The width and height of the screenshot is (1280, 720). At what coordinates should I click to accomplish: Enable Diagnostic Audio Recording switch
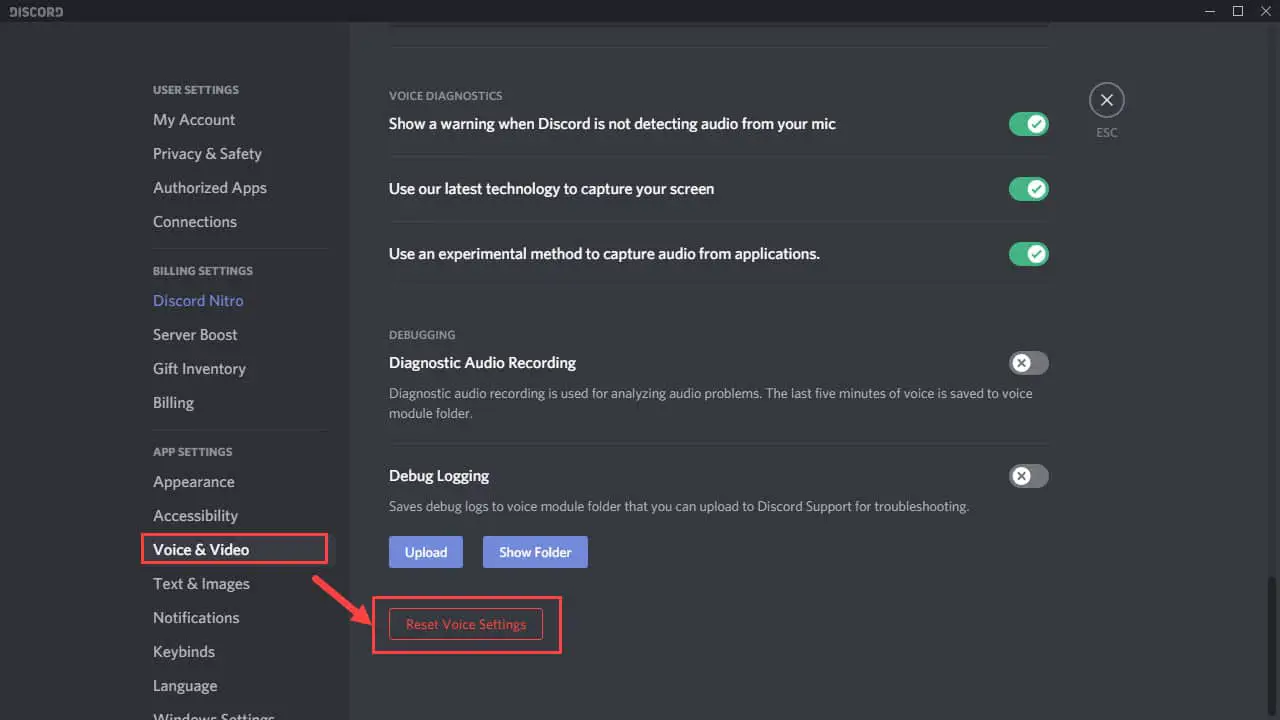[x=1028, y=363]
